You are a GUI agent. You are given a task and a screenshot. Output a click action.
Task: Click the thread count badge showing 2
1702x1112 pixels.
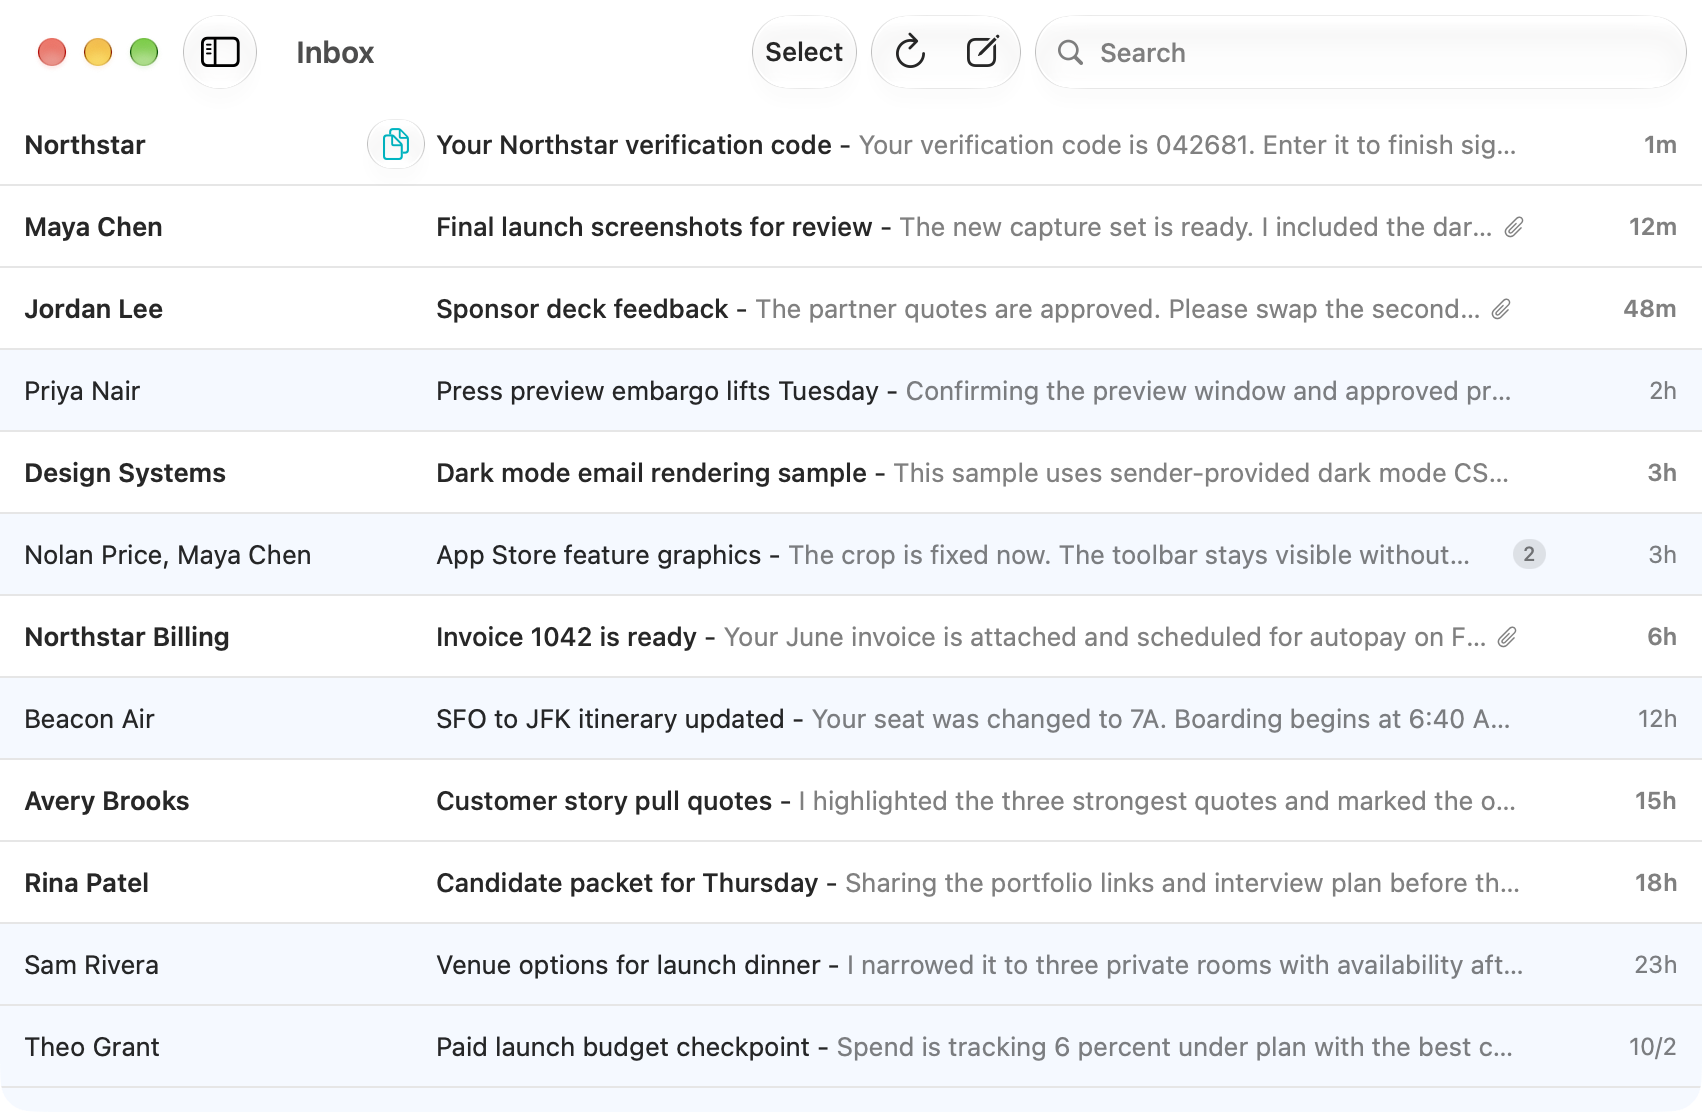(1529, 554)
